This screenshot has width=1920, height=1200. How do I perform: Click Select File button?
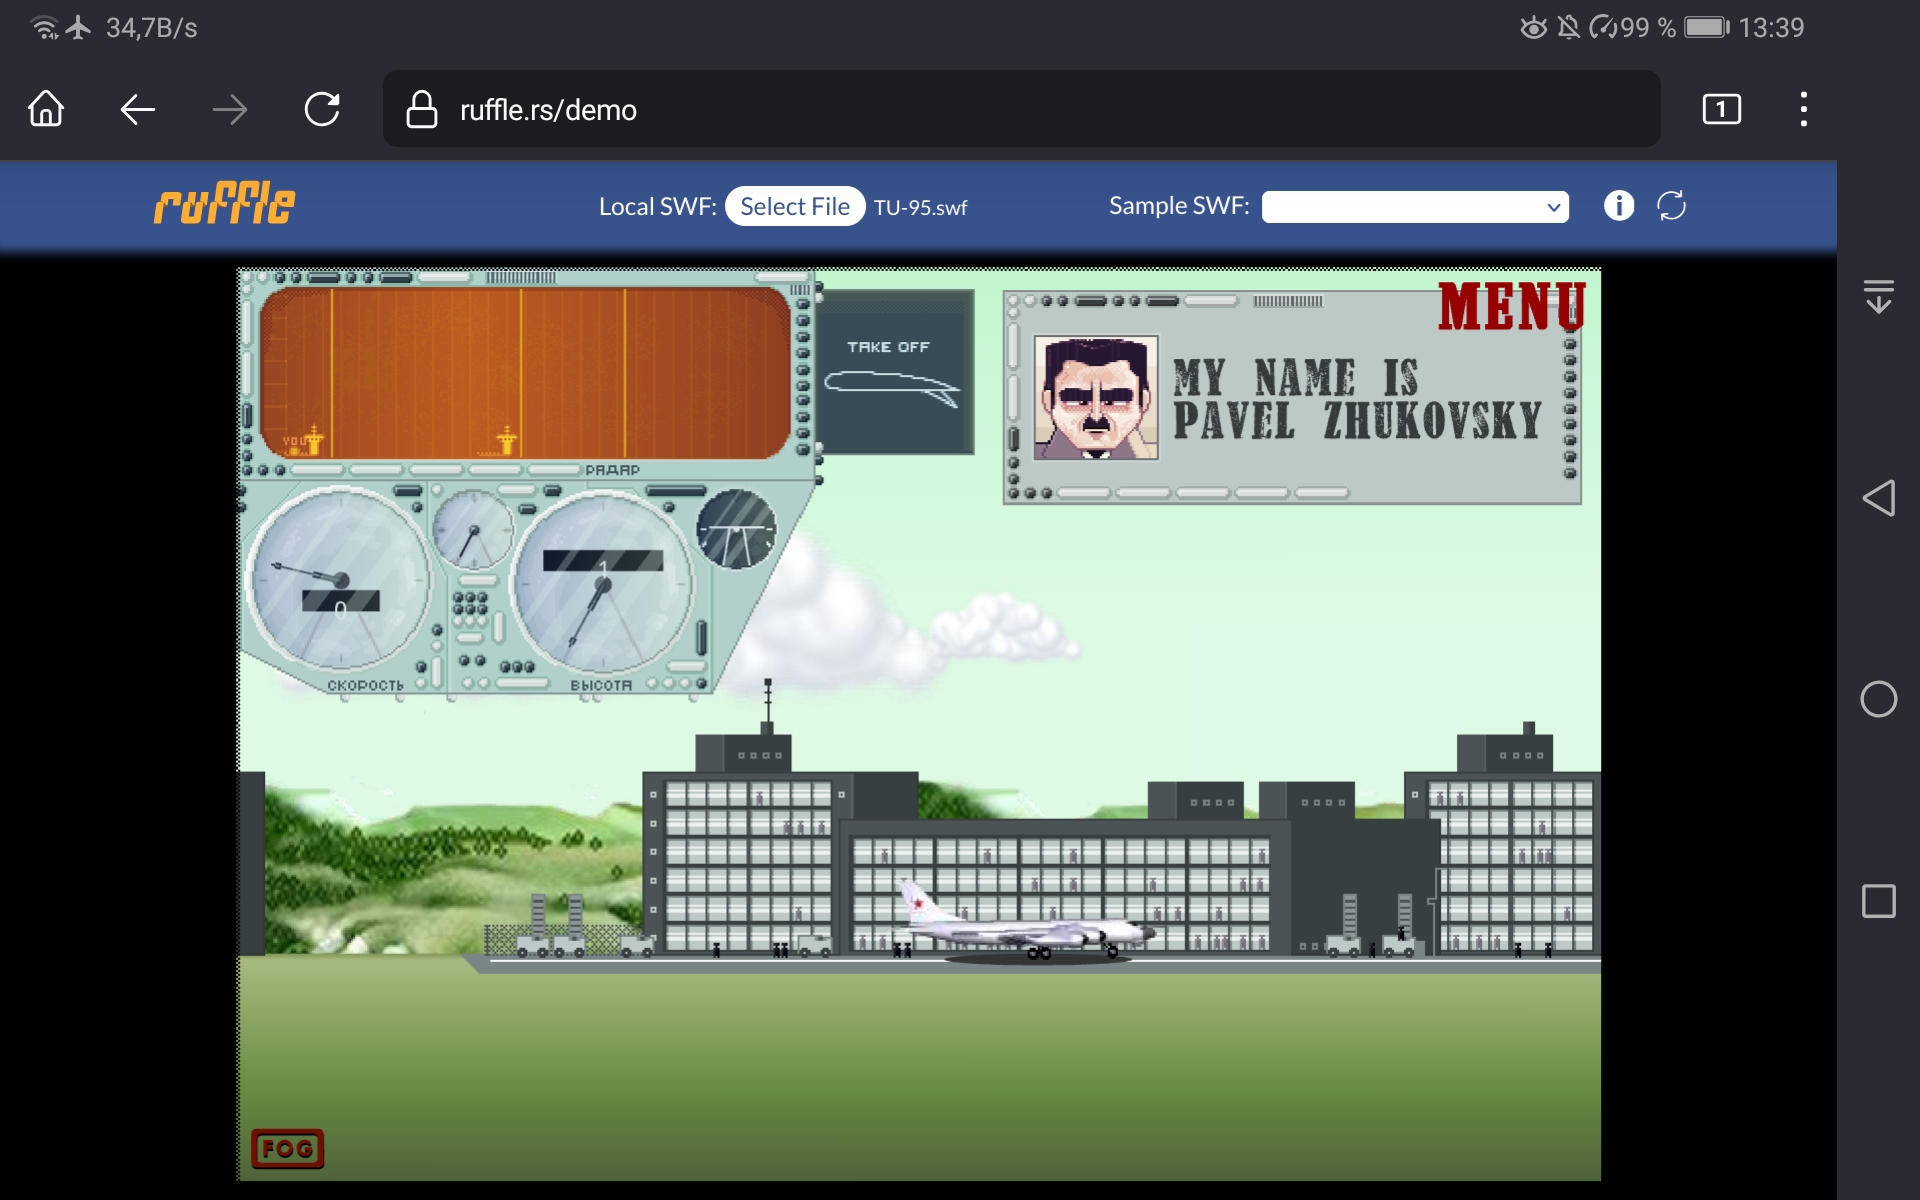click(x=794, y=207)
